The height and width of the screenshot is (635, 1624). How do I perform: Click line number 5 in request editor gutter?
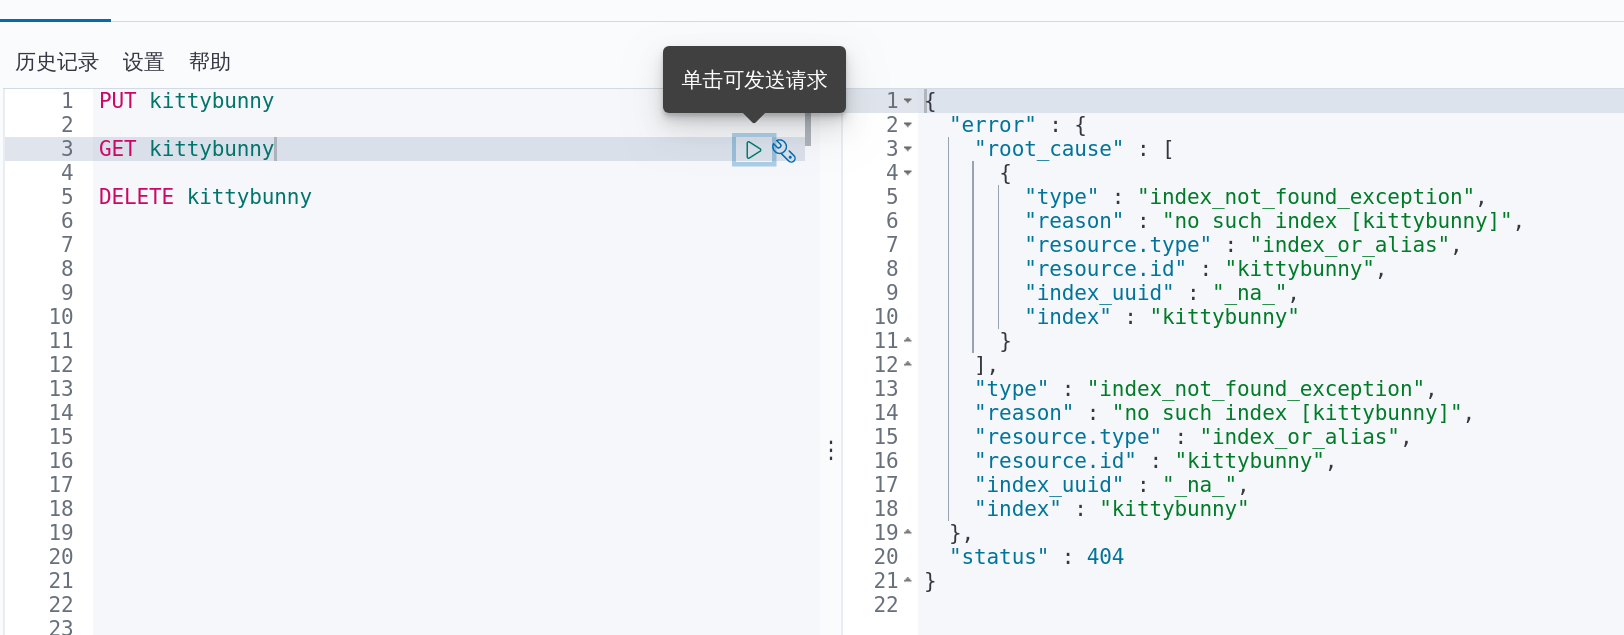pos(67,197)
